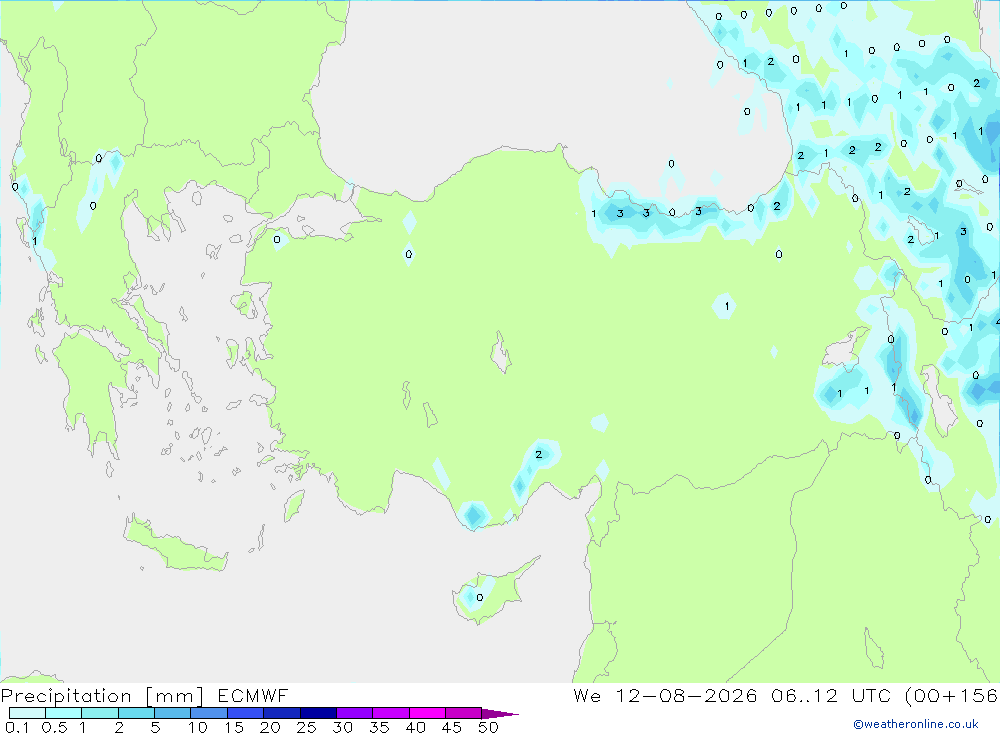This screenshot has height=733, width=1000.
Task: Click the '45' legend scale label
Action: tap(452, 727)
